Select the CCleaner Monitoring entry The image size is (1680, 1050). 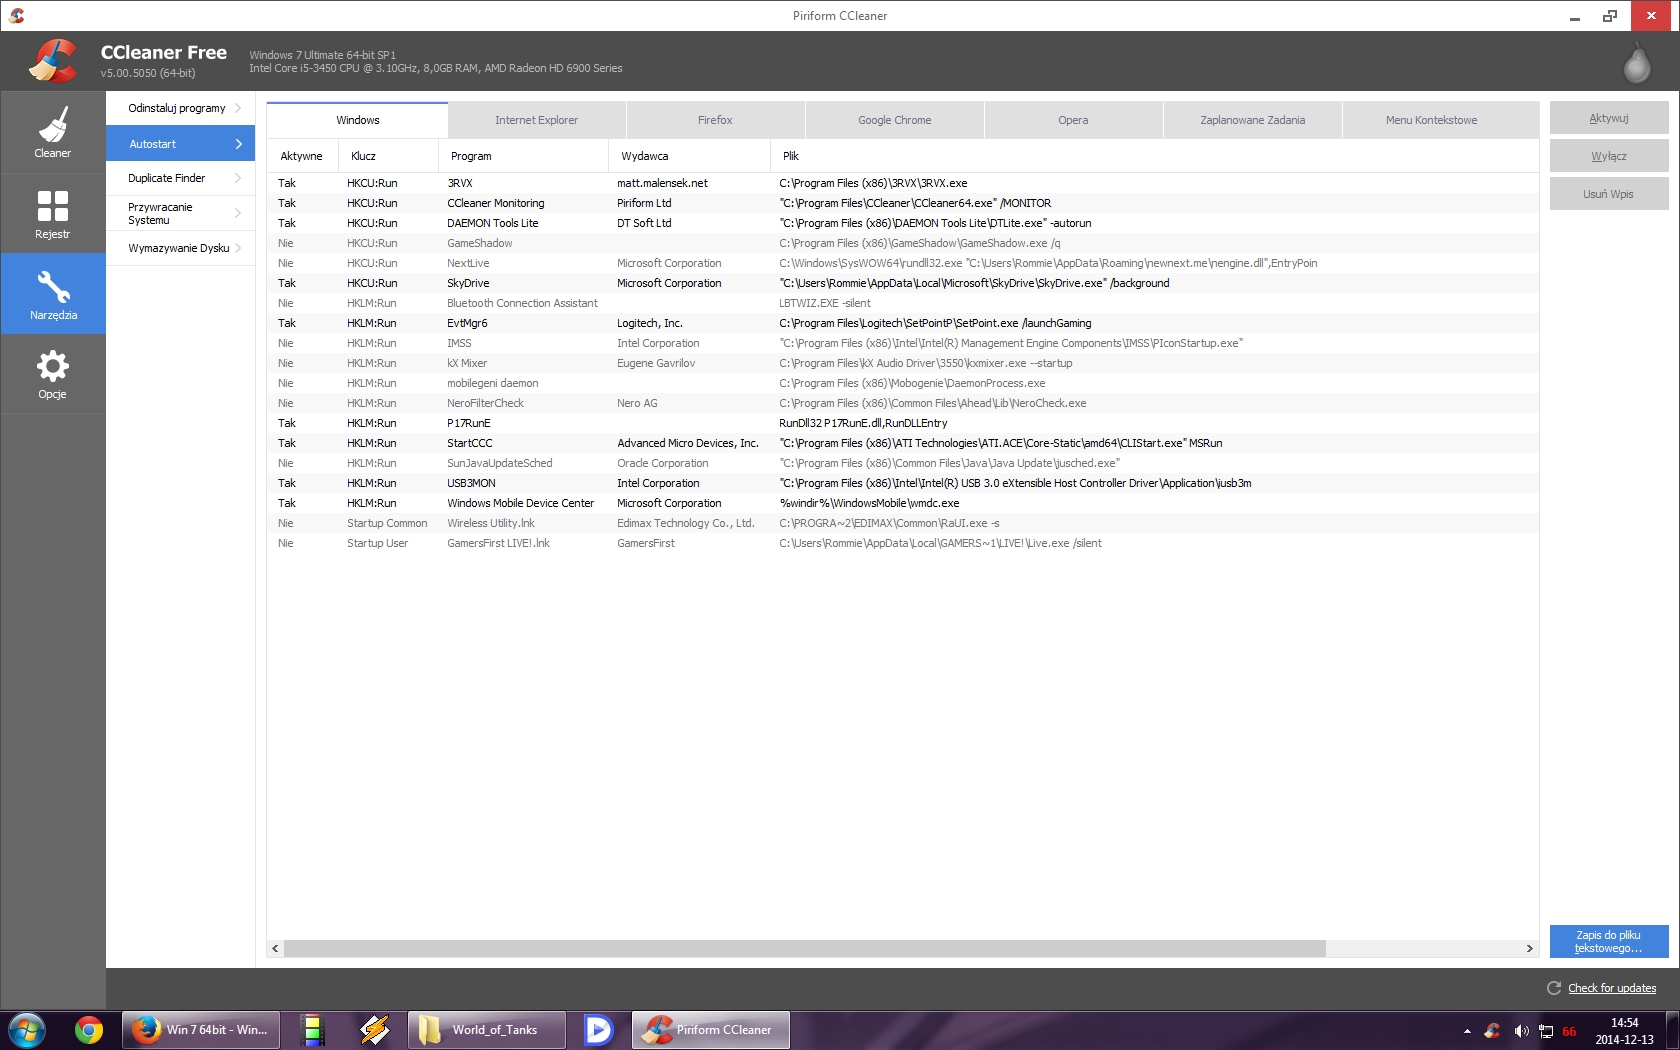903,203
